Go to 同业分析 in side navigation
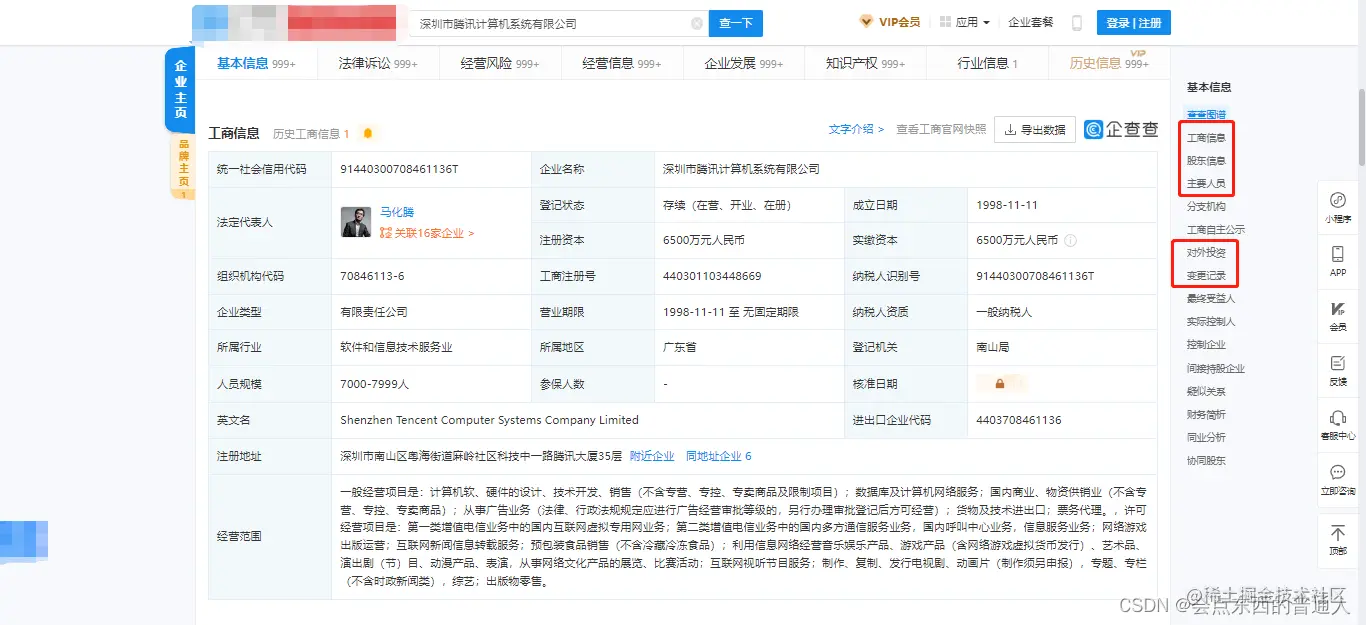This screenshot has height=625, width=1366. coord(1206,438)
